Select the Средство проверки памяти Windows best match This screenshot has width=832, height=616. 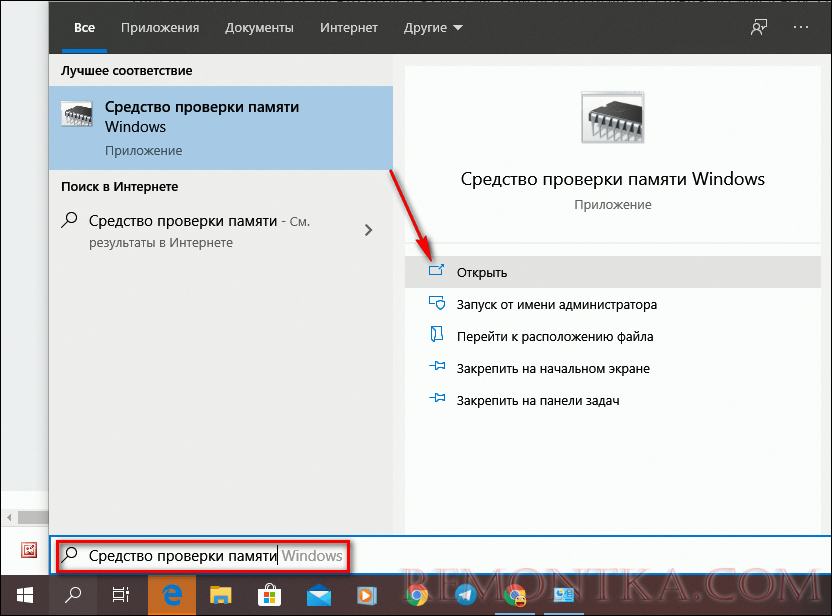pos(221,128)
